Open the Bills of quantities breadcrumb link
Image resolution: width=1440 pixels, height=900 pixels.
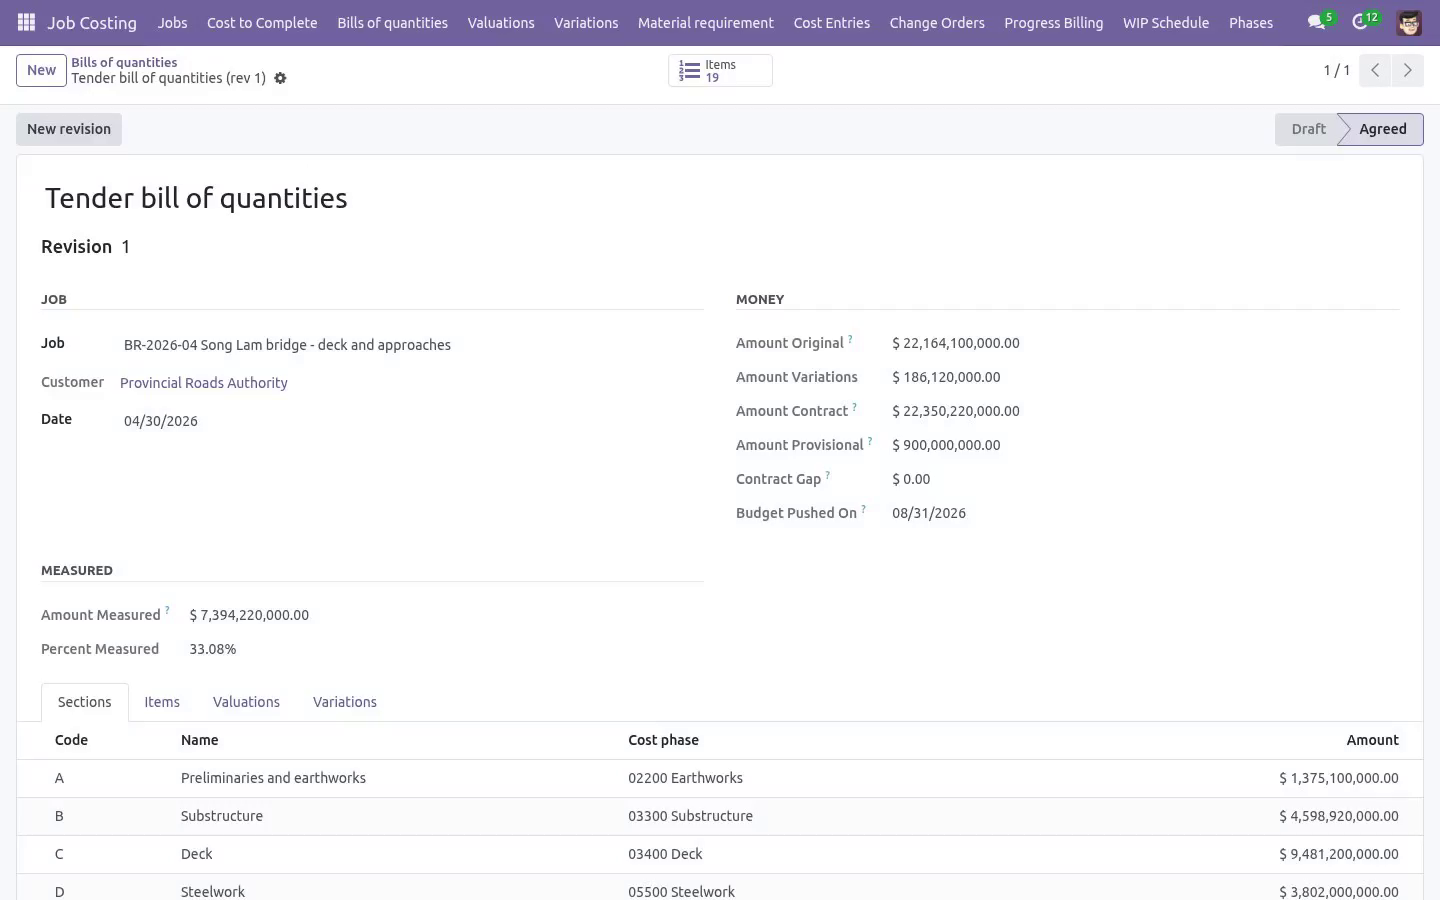pyautogui.click(x=124, y=62)
